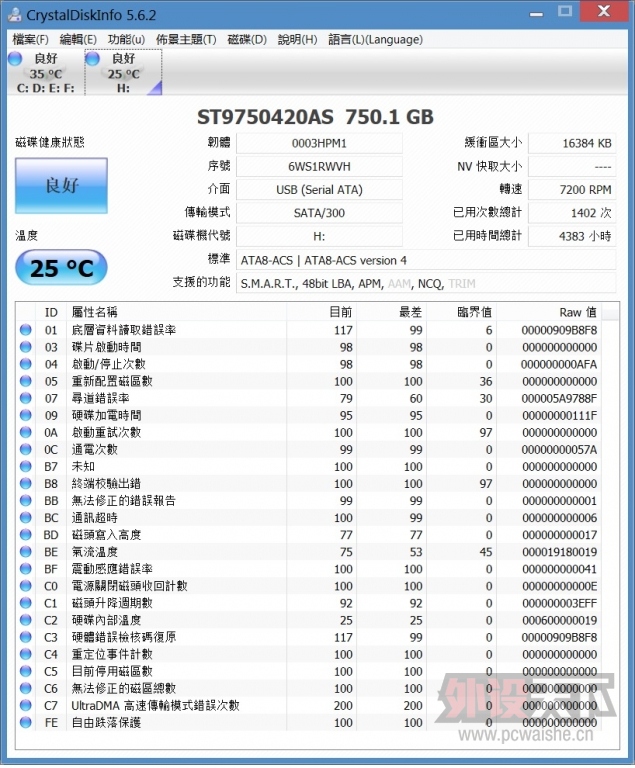The width and height of the screenshot is (635, 768).
Task: Click status icon for attribute C7
Action: 25,706
